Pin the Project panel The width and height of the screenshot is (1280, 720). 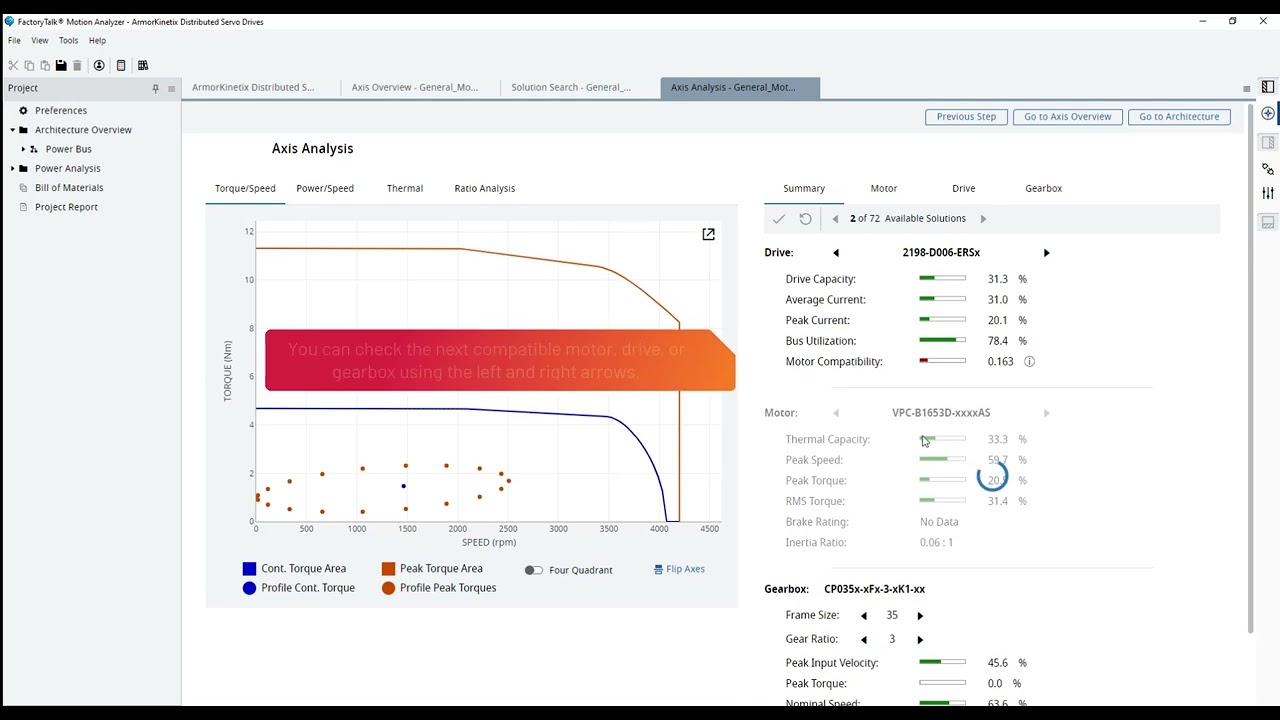155,89
